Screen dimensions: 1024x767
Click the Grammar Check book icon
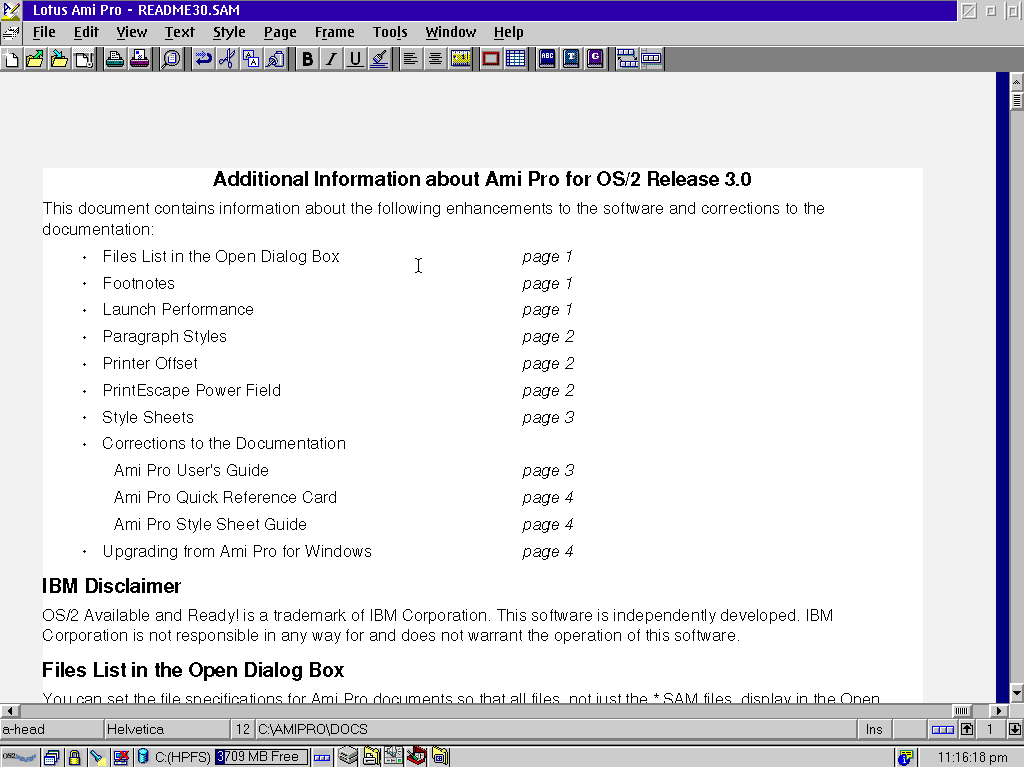[x=596, y=59]
